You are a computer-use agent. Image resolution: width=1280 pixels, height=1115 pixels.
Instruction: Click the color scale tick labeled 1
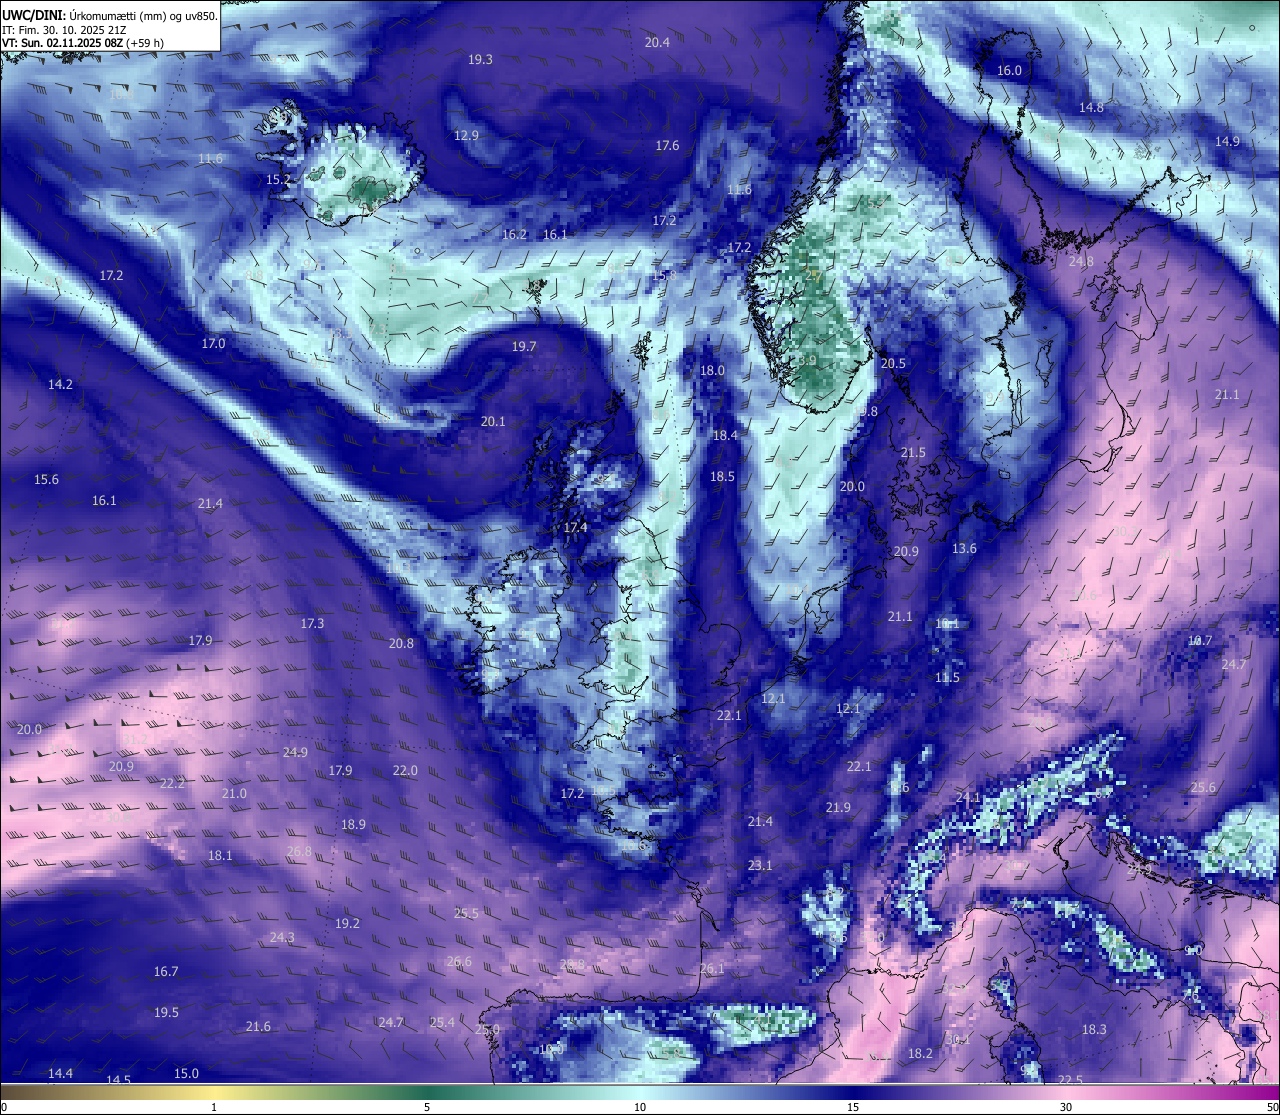214,1107
